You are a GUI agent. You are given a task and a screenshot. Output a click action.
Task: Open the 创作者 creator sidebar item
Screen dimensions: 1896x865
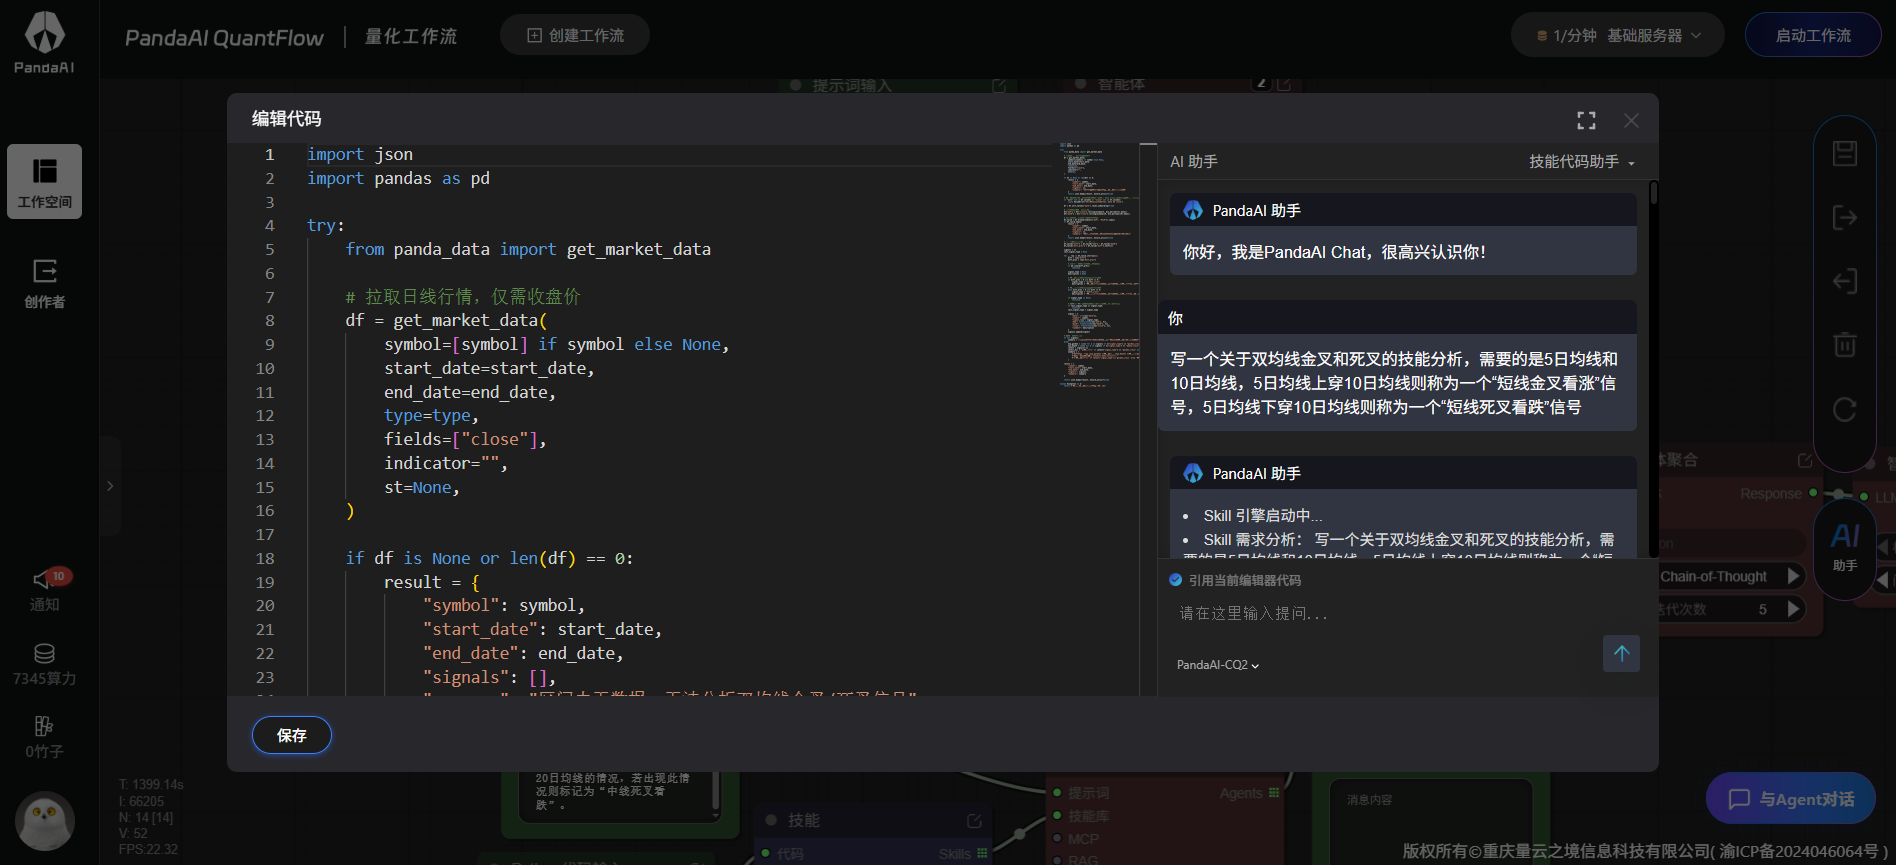click(x=45, y=283)
